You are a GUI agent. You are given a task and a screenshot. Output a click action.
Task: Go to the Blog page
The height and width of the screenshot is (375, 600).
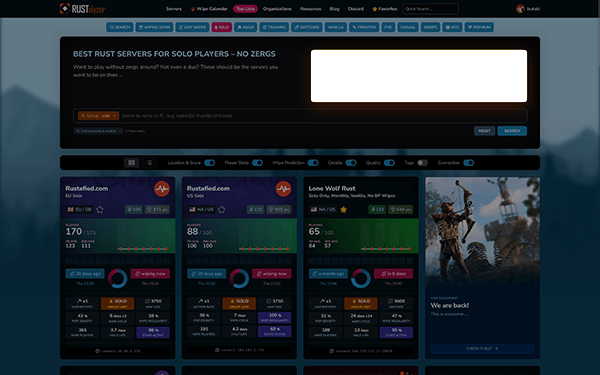tap(334, 8)
